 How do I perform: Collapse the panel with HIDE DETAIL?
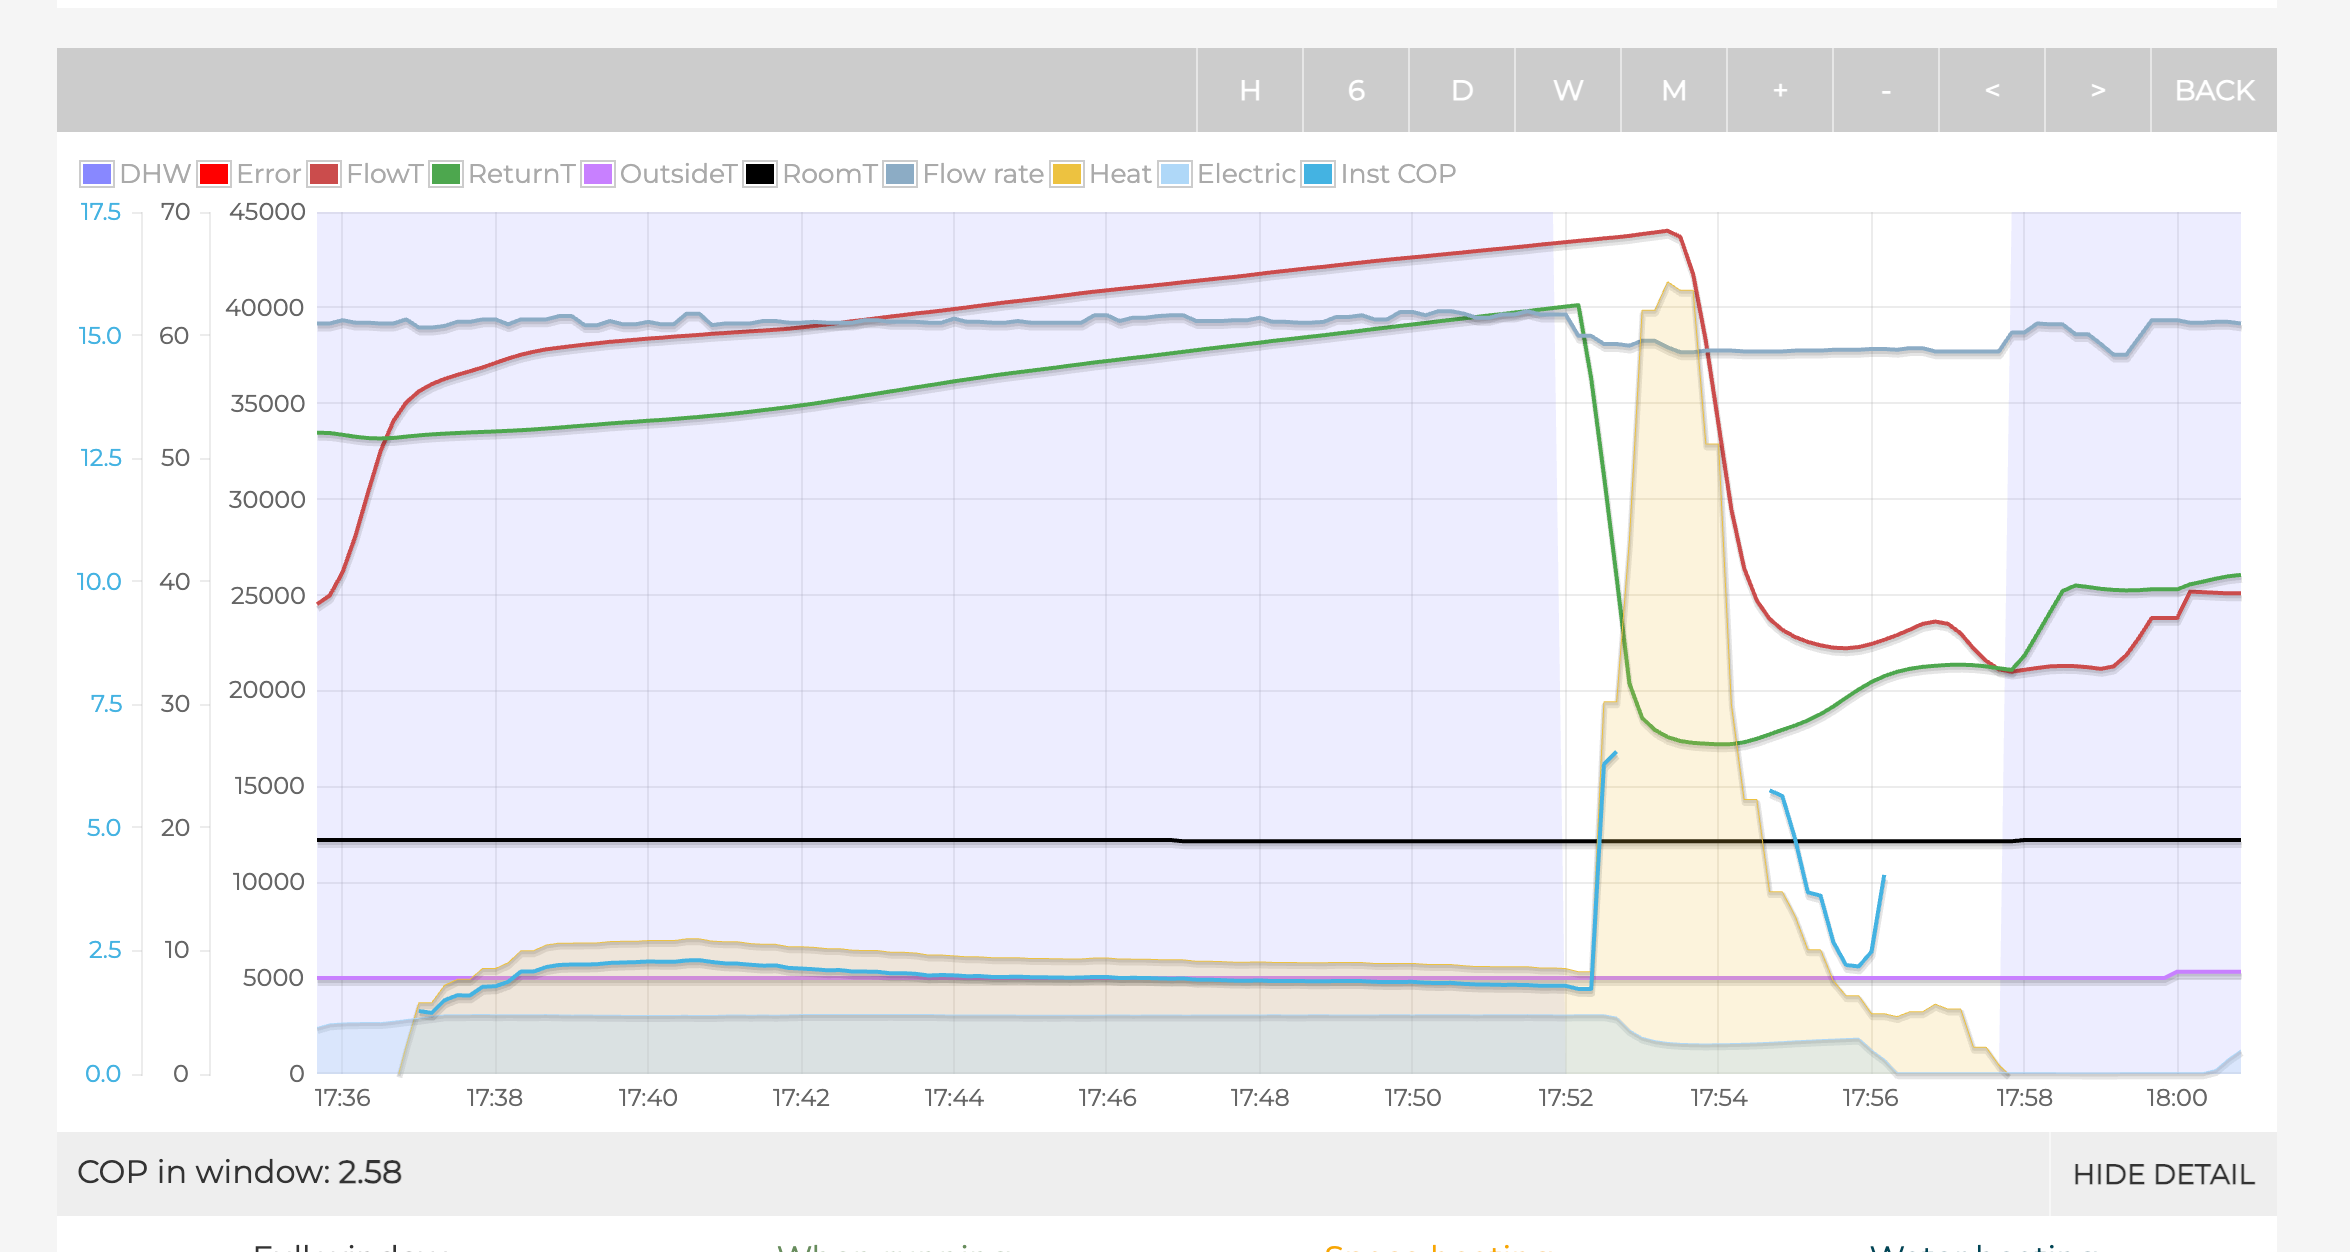click(x=2162, y=1174)
